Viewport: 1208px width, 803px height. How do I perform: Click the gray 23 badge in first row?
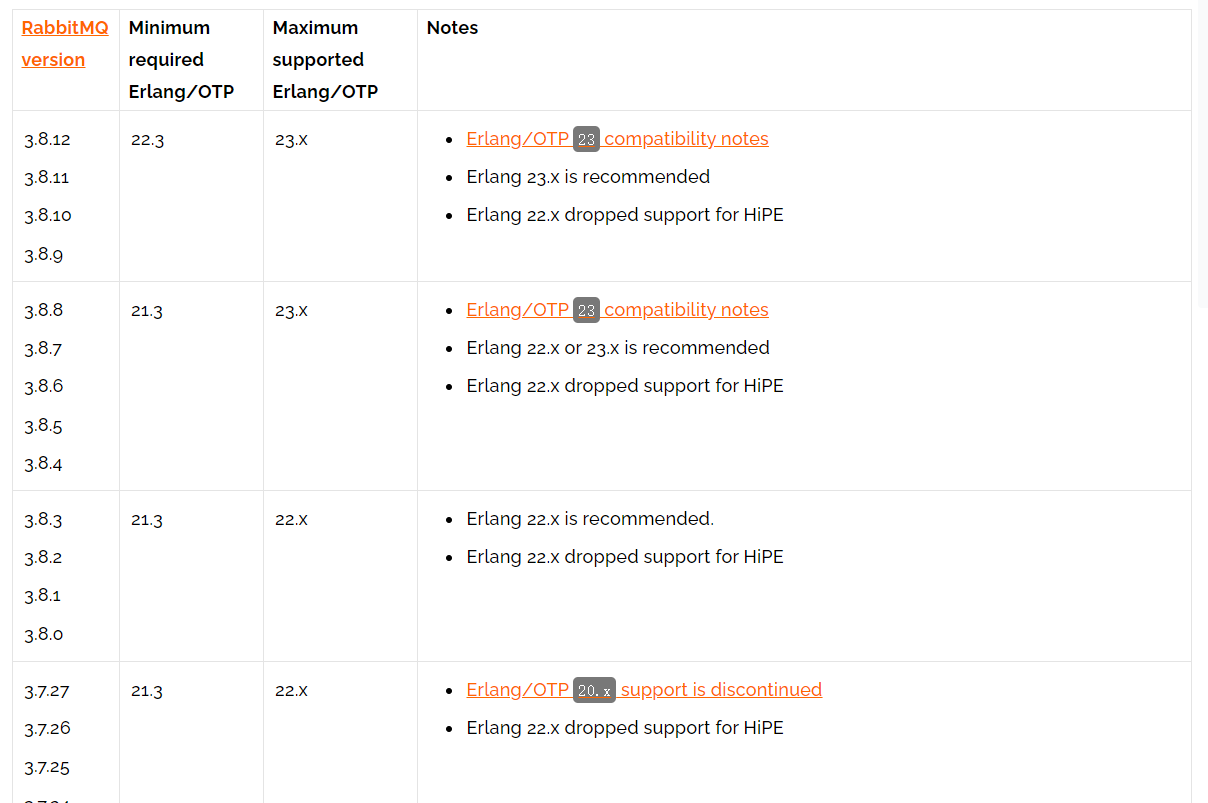coord(586,139)
